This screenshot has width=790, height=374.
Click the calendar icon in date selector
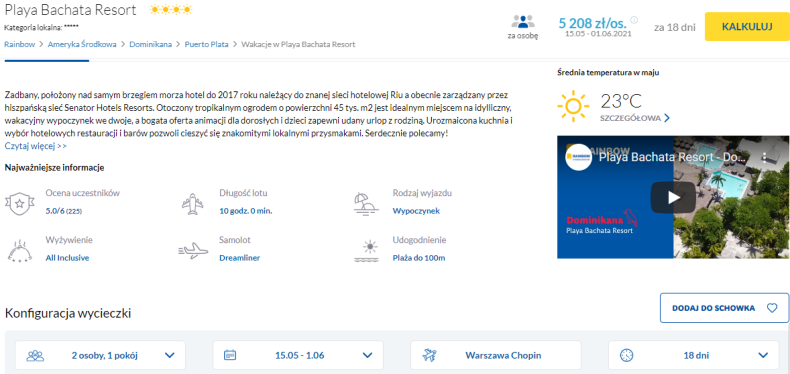click(230, 355)
